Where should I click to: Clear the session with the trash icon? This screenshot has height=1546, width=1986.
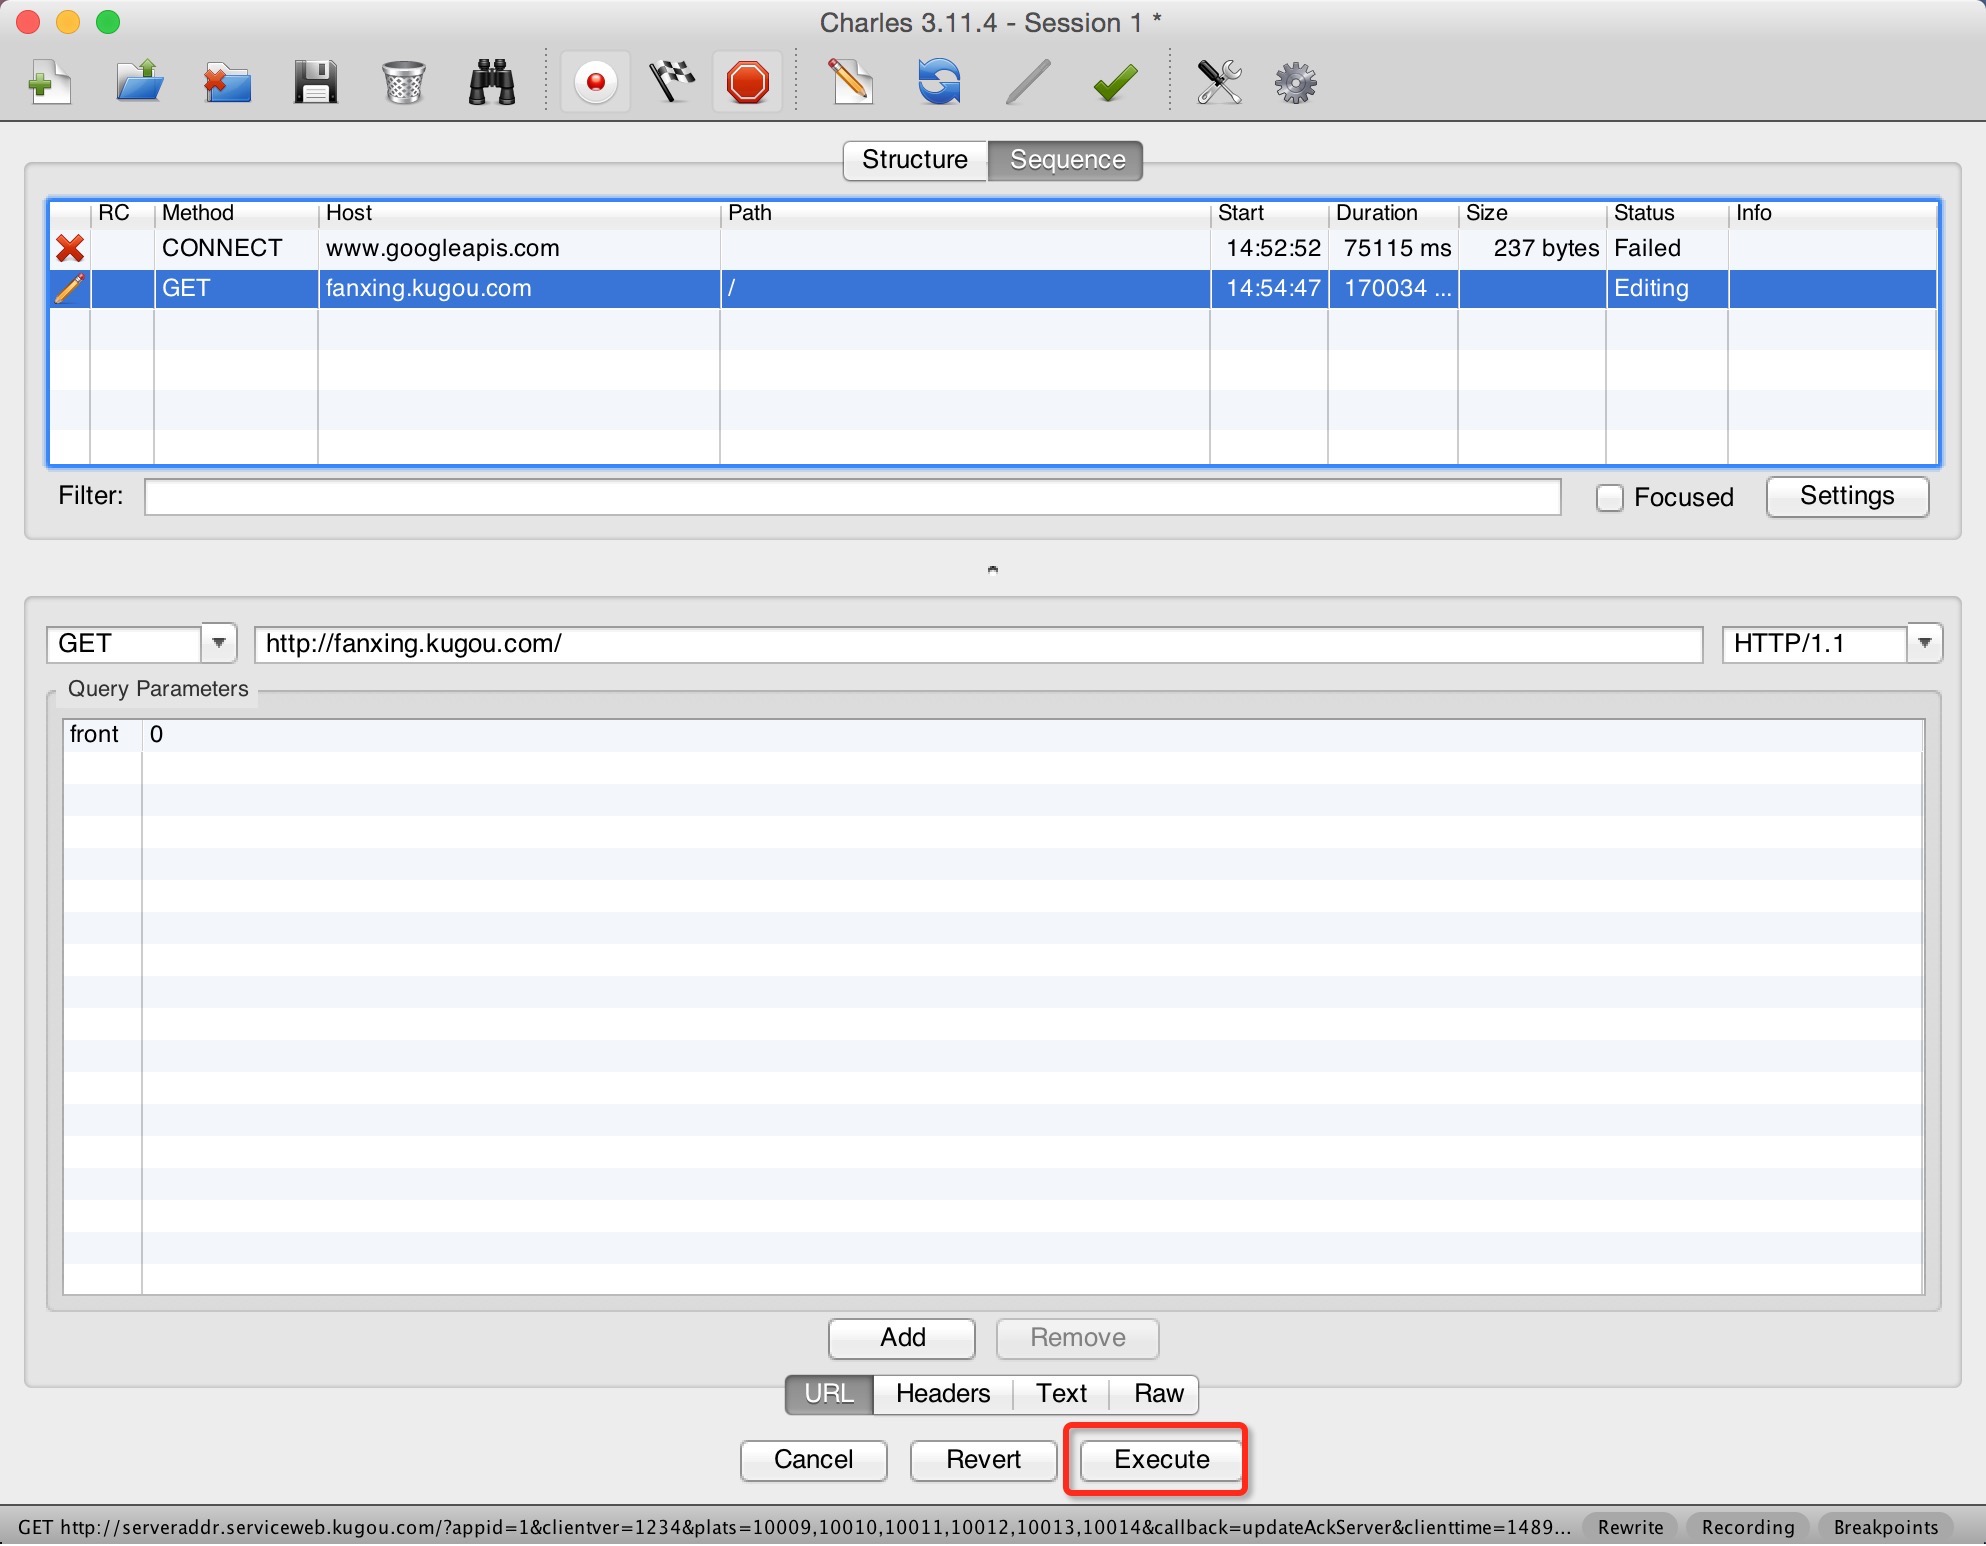403,82
